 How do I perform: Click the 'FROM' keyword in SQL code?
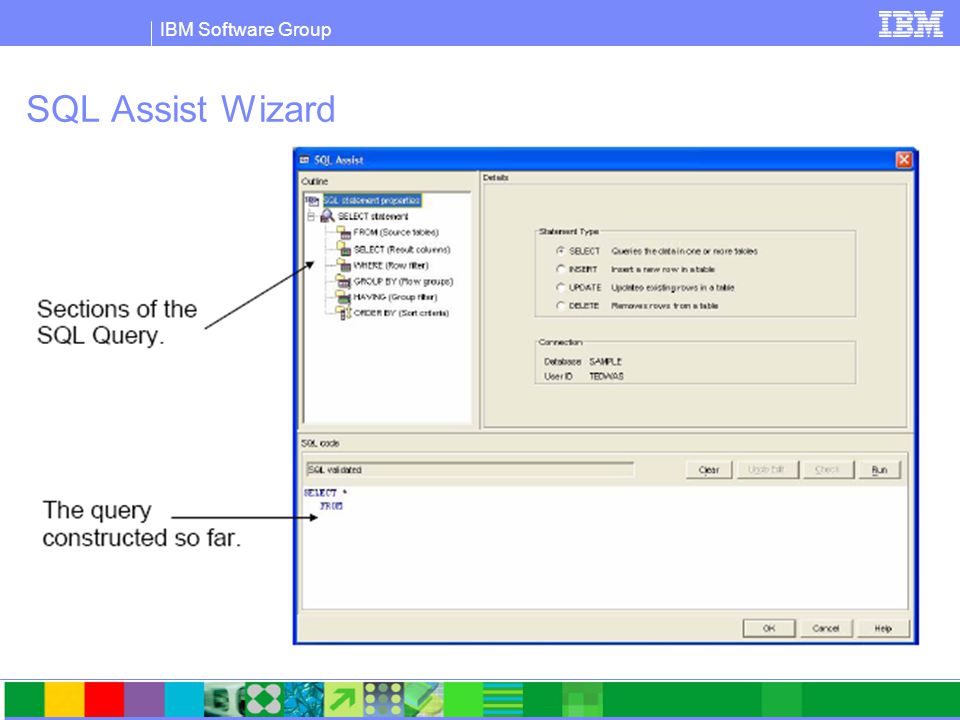(x=331, y=506)
